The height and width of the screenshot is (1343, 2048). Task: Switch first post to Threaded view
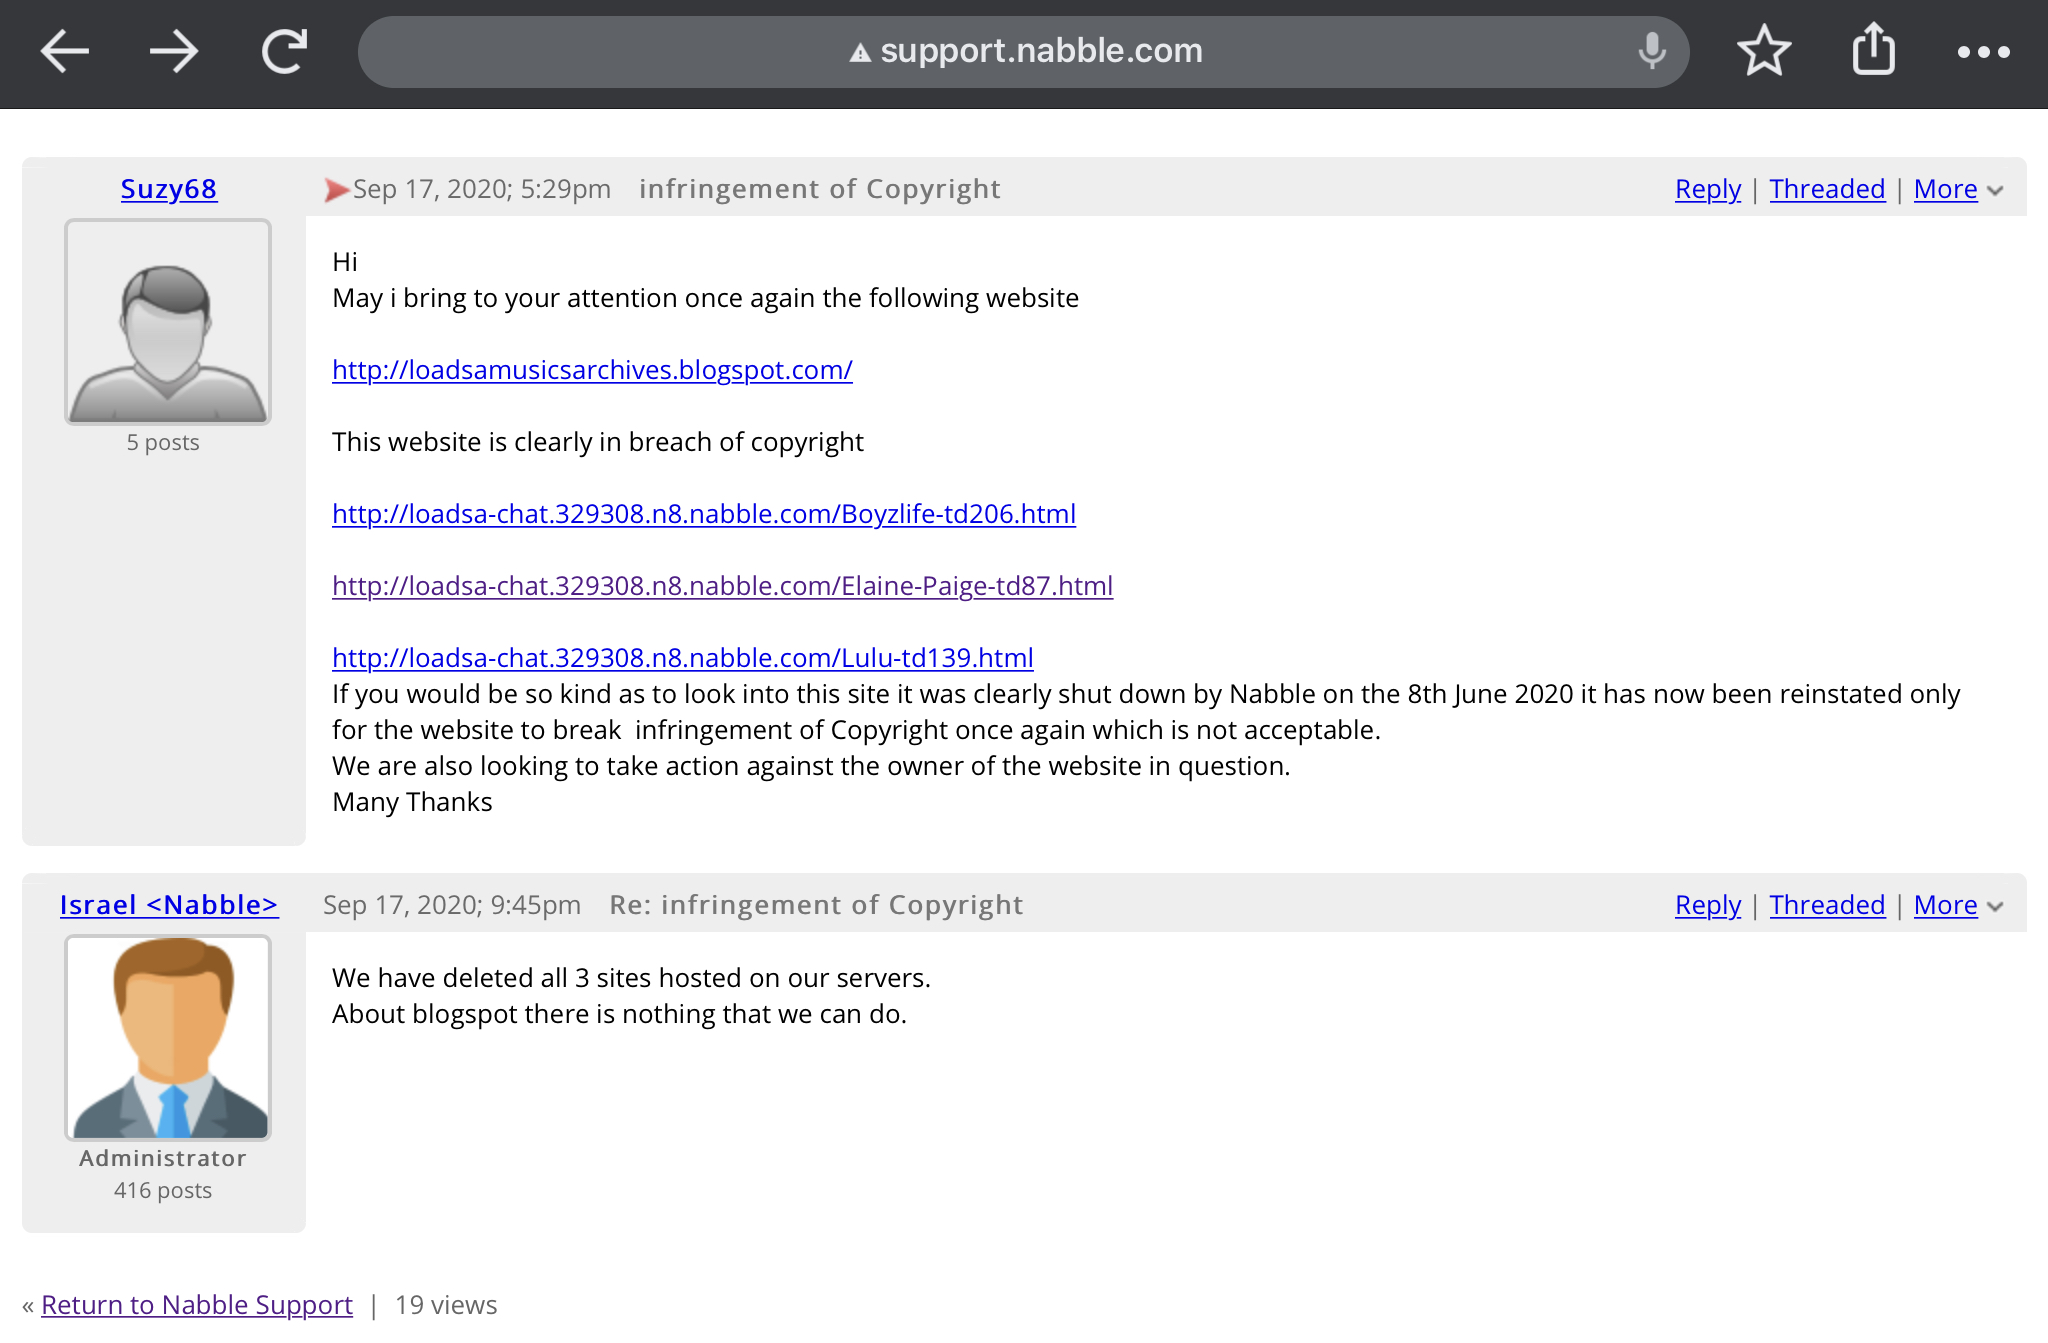1826,189
